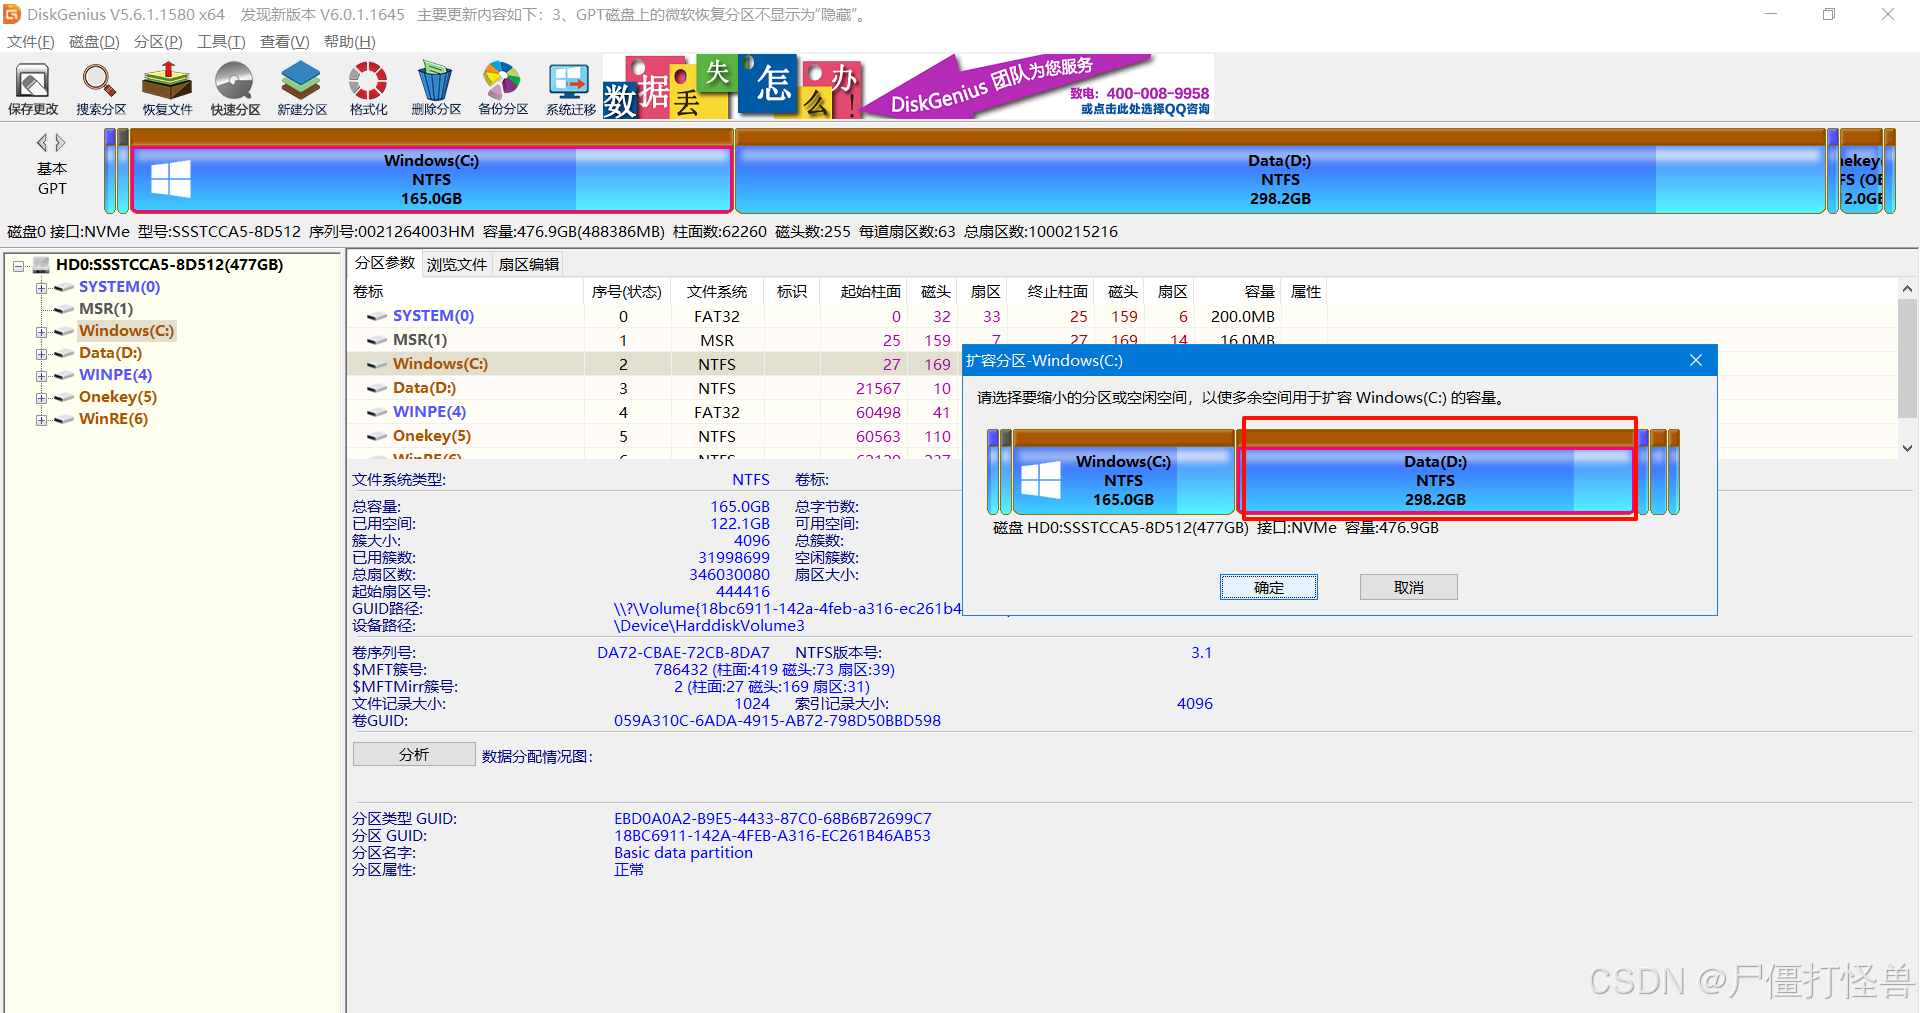Select Onekey(5) in the disk tree
The width and height of the screenshot is (1920, 1013).
(x=118, y=397)
